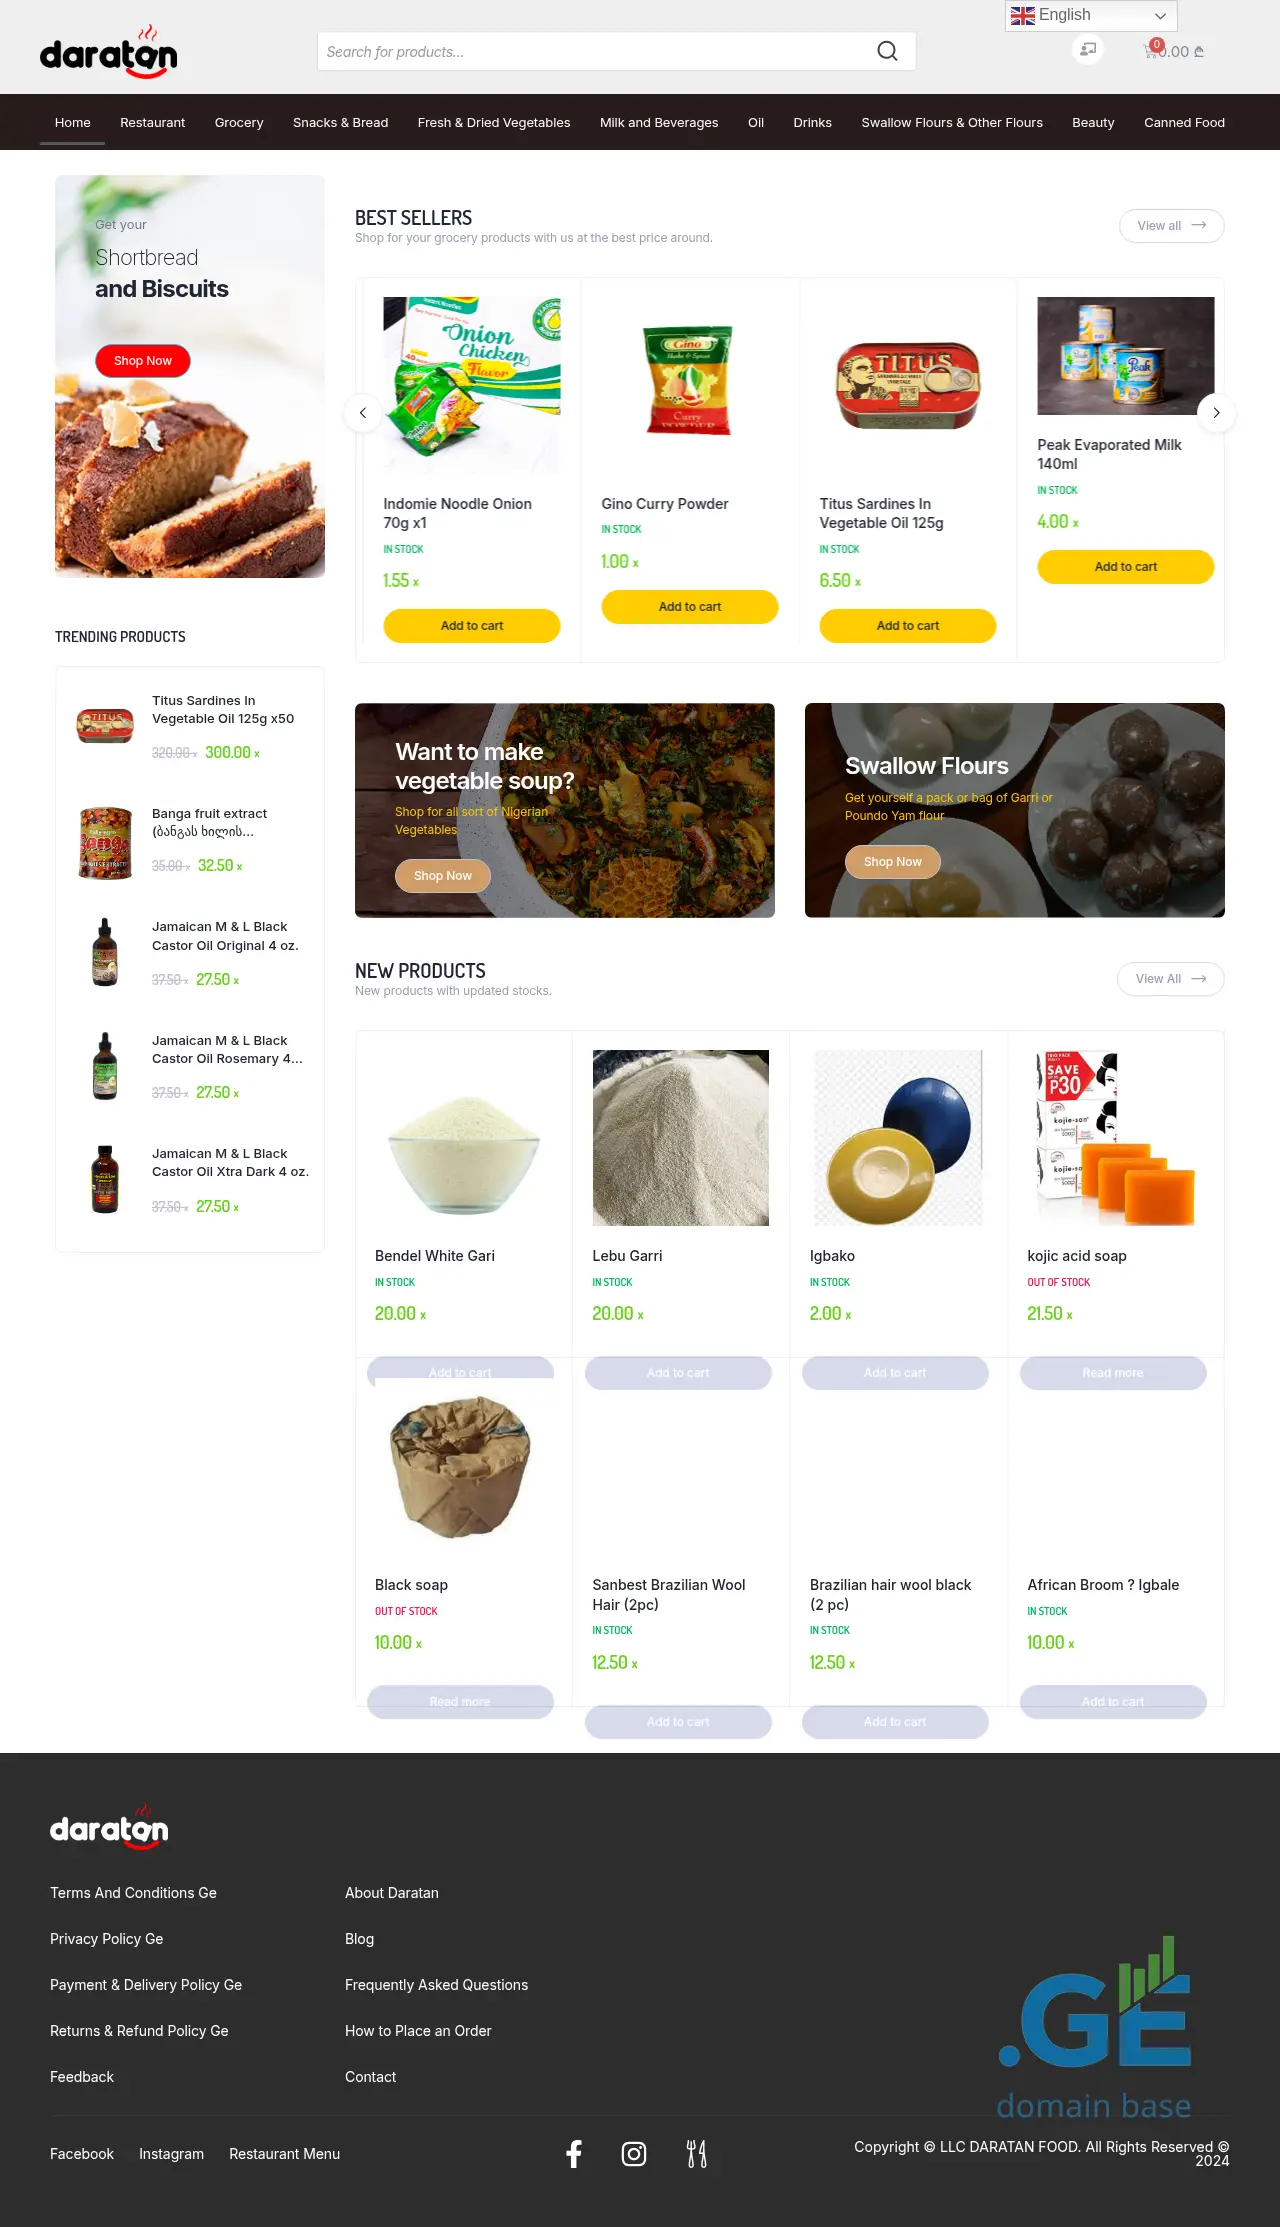The image size is (1280, 2227).
Task: Click the product search input field
Action: point(595,52)
